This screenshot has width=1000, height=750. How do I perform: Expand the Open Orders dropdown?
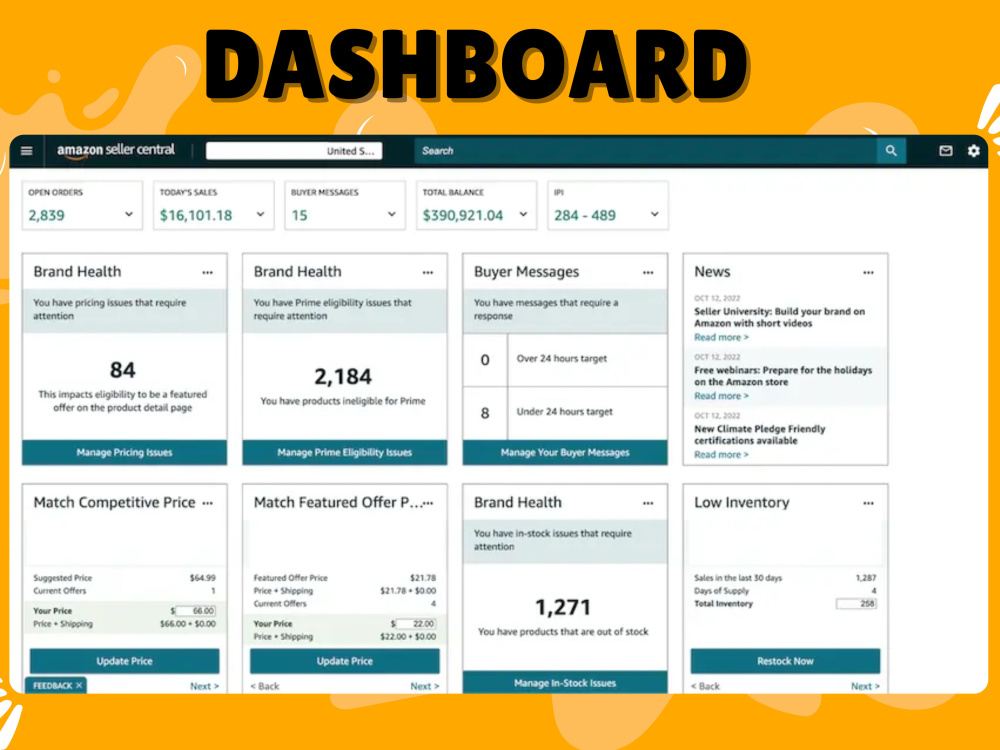point(129,214)
